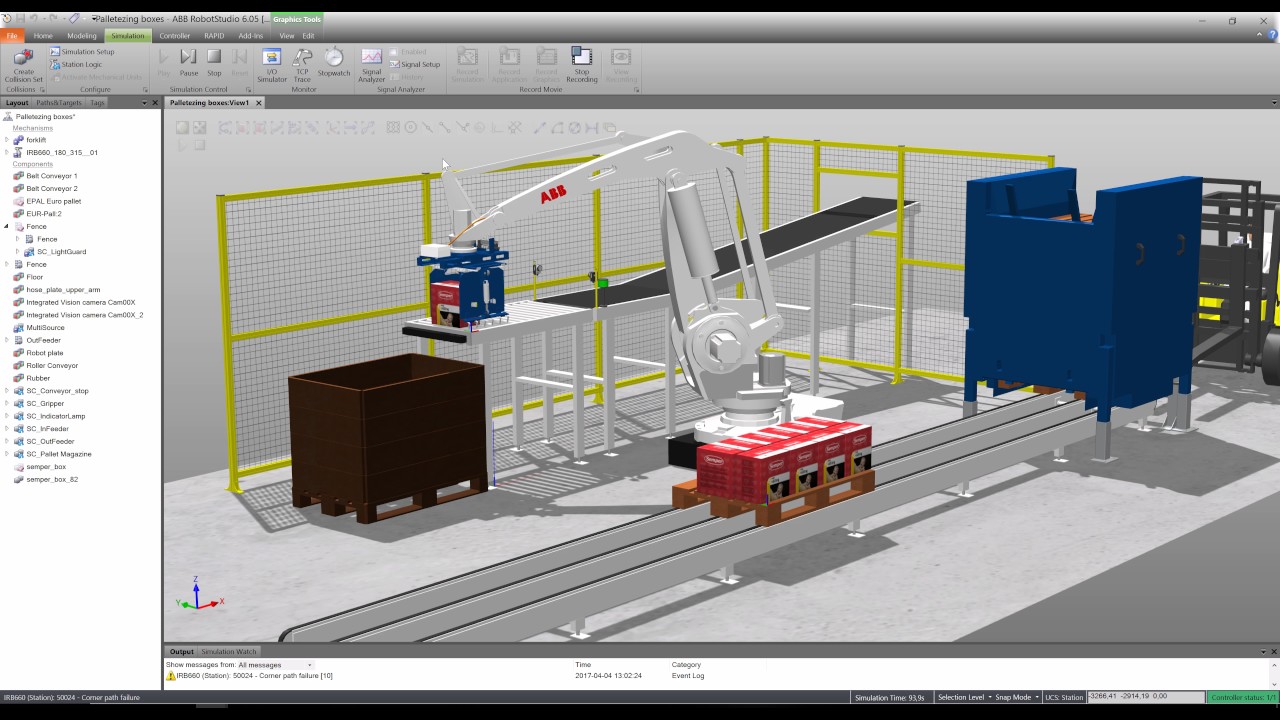Select semper_box item

point(46,467)
